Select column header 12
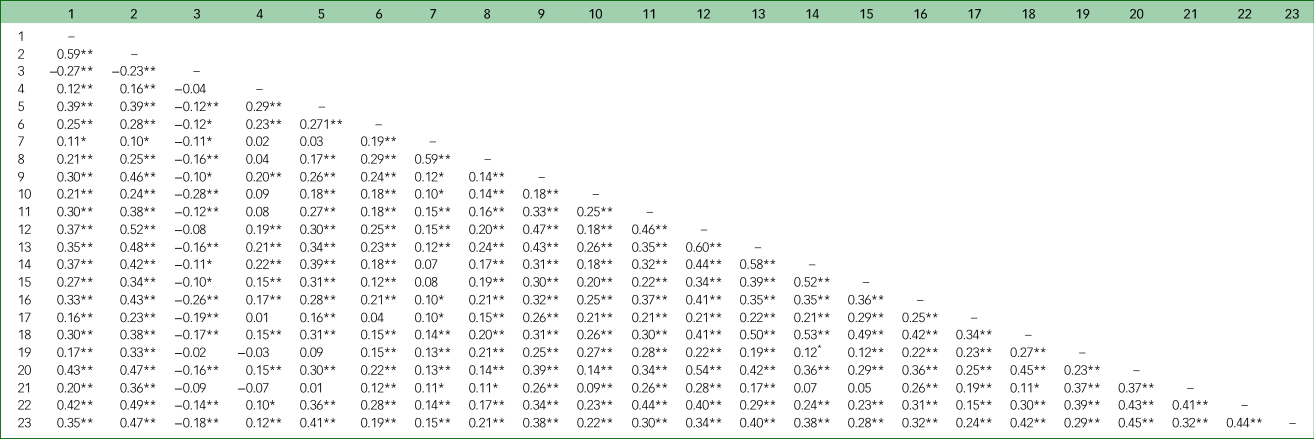 (704, 12)
